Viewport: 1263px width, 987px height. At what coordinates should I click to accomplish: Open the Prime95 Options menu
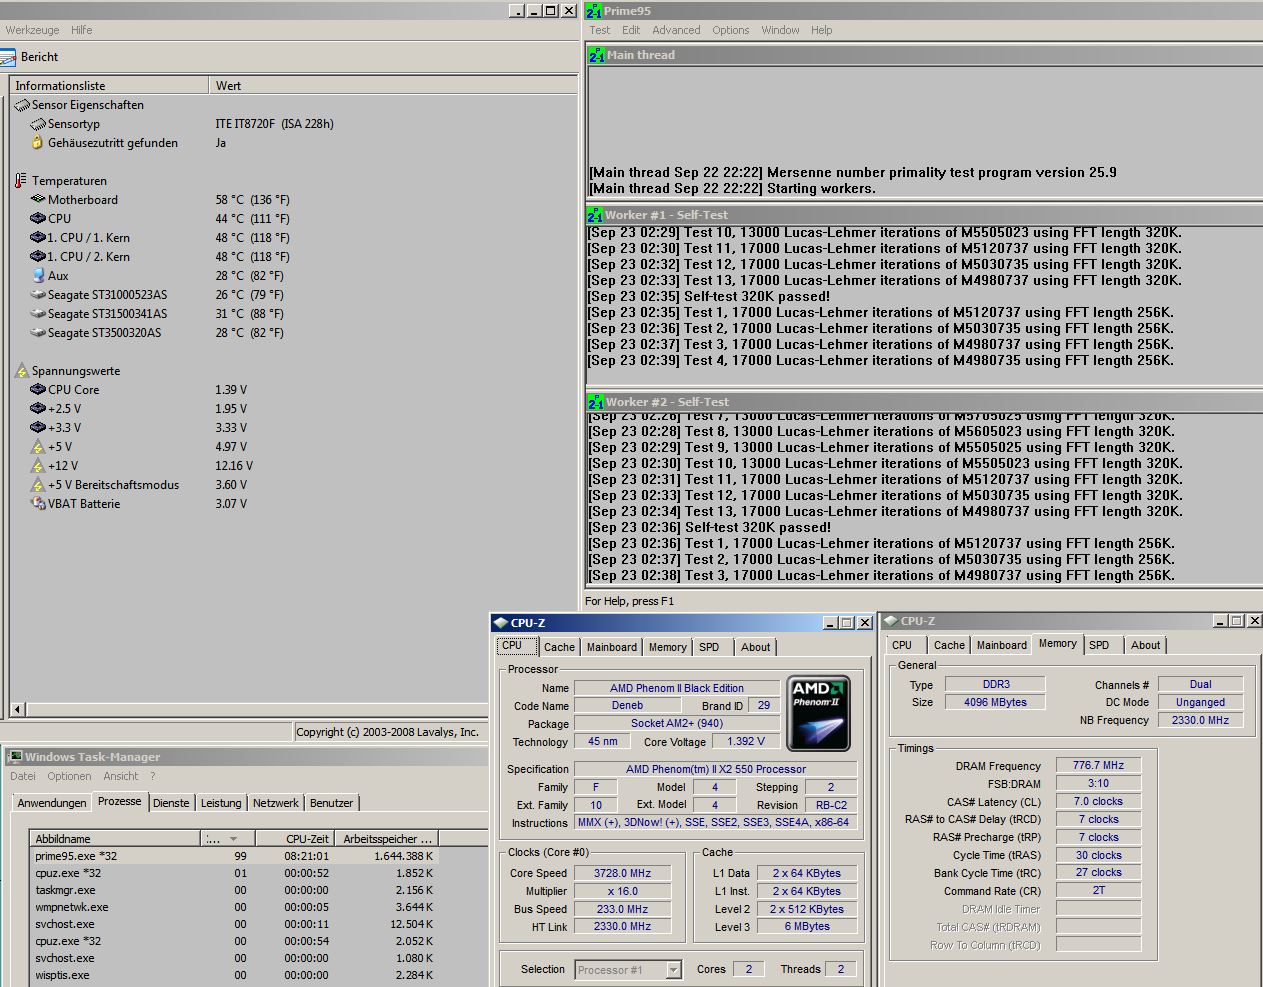pos(730,30)
